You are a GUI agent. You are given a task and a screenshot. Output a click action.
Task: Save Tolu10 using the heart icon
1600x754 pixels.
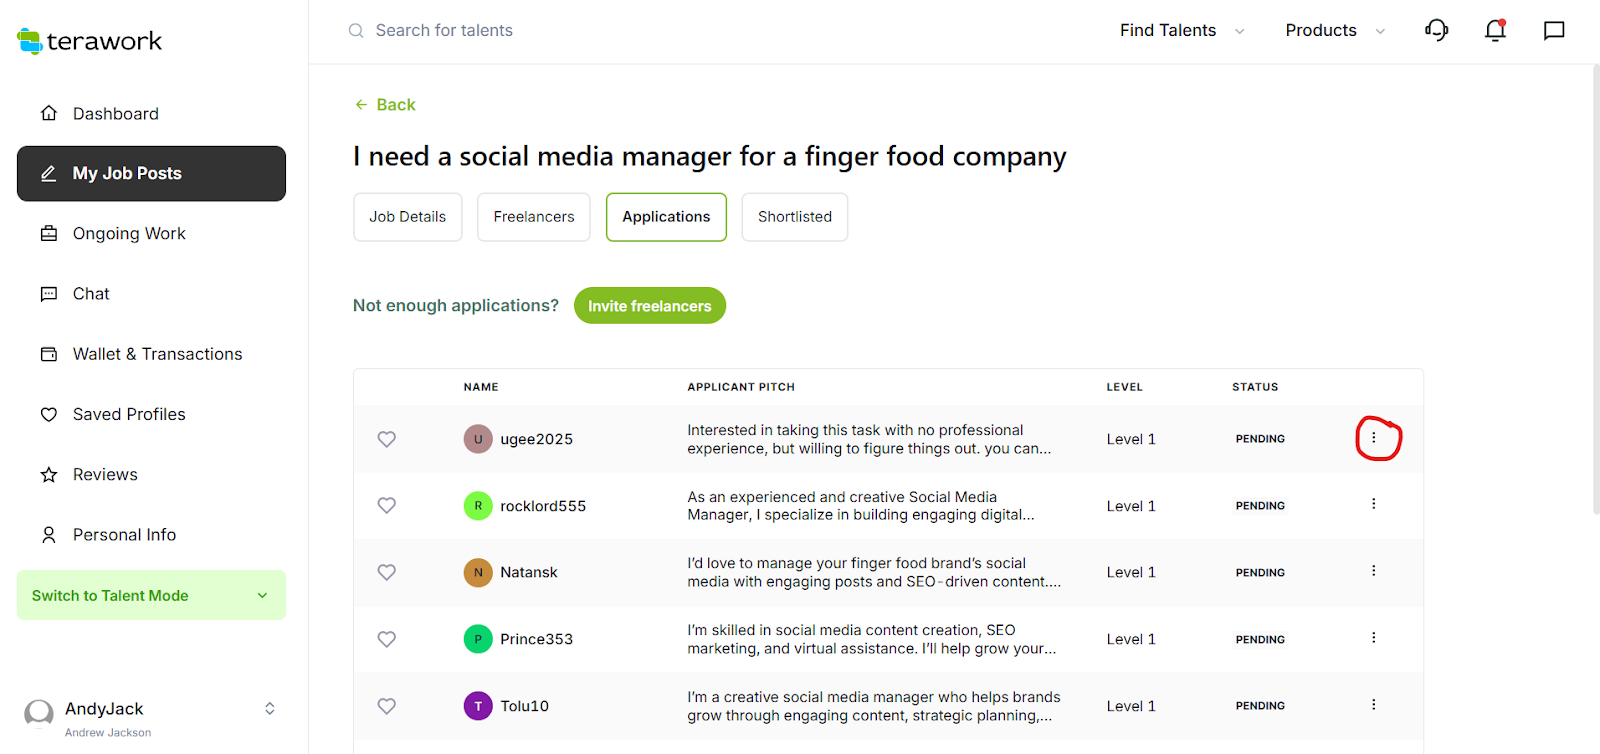(387, 706)
